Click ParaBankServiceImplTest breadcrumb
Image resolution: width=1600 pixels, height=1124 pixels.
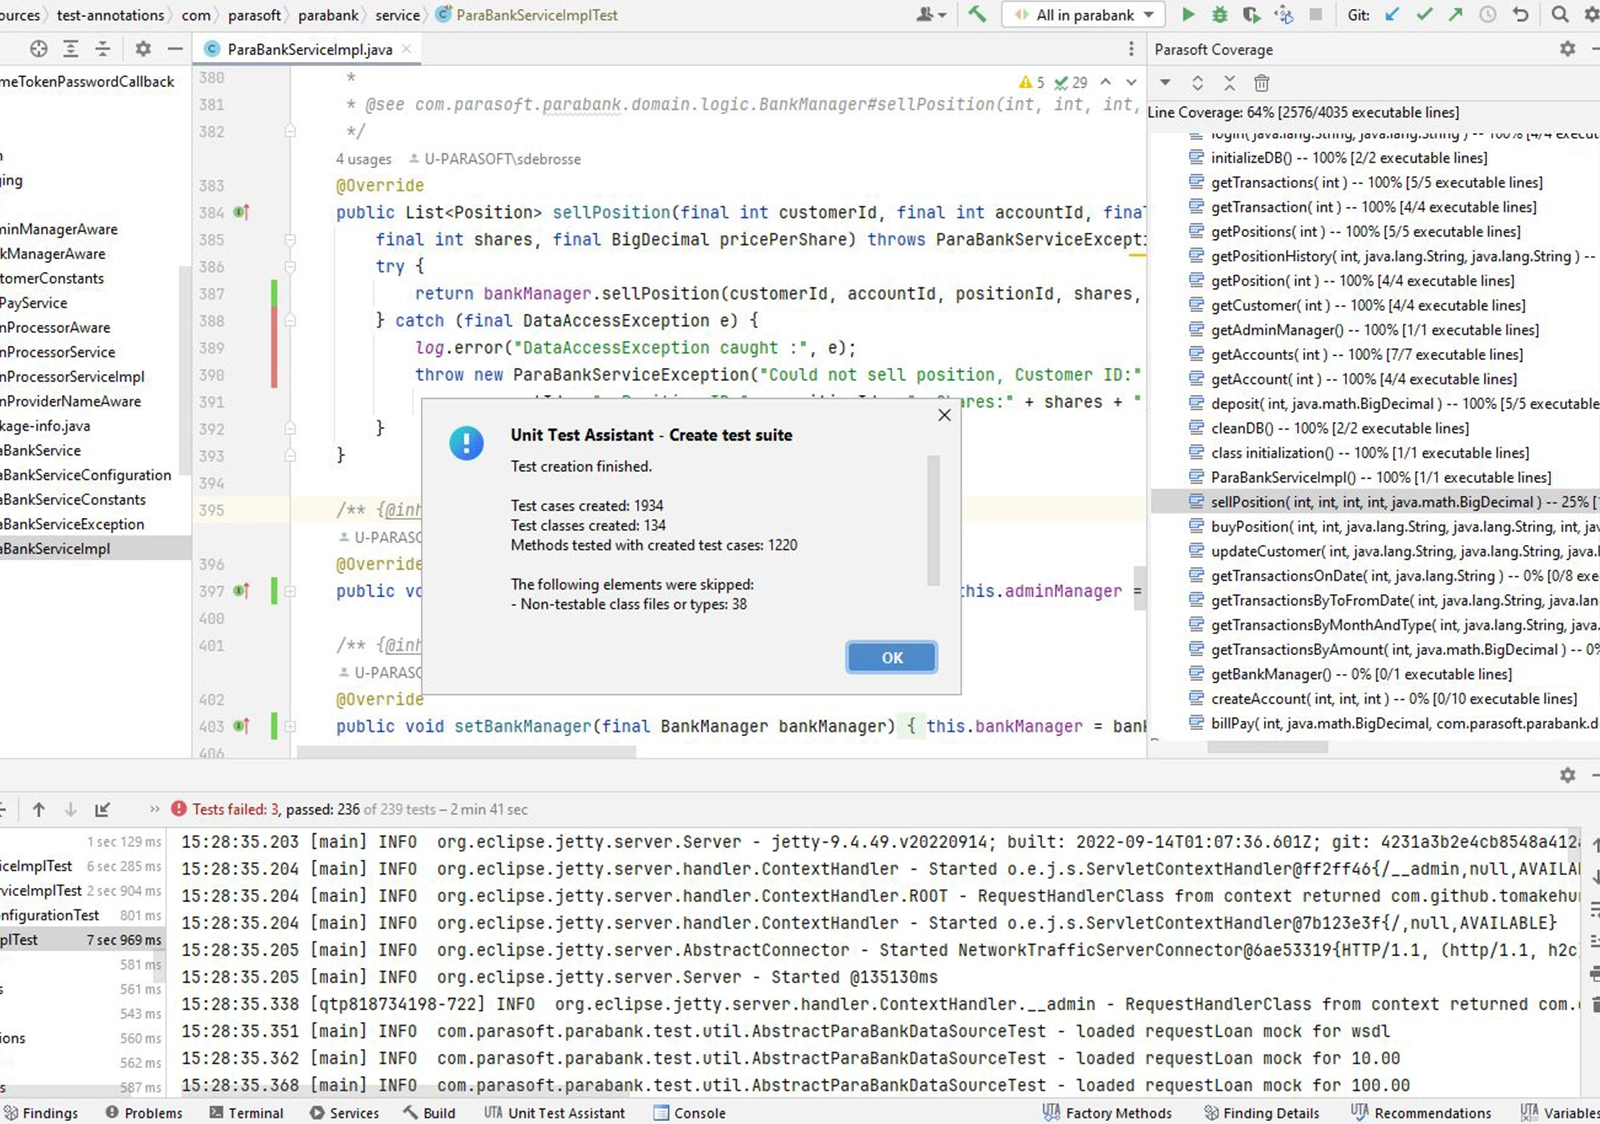coord(527,15)
